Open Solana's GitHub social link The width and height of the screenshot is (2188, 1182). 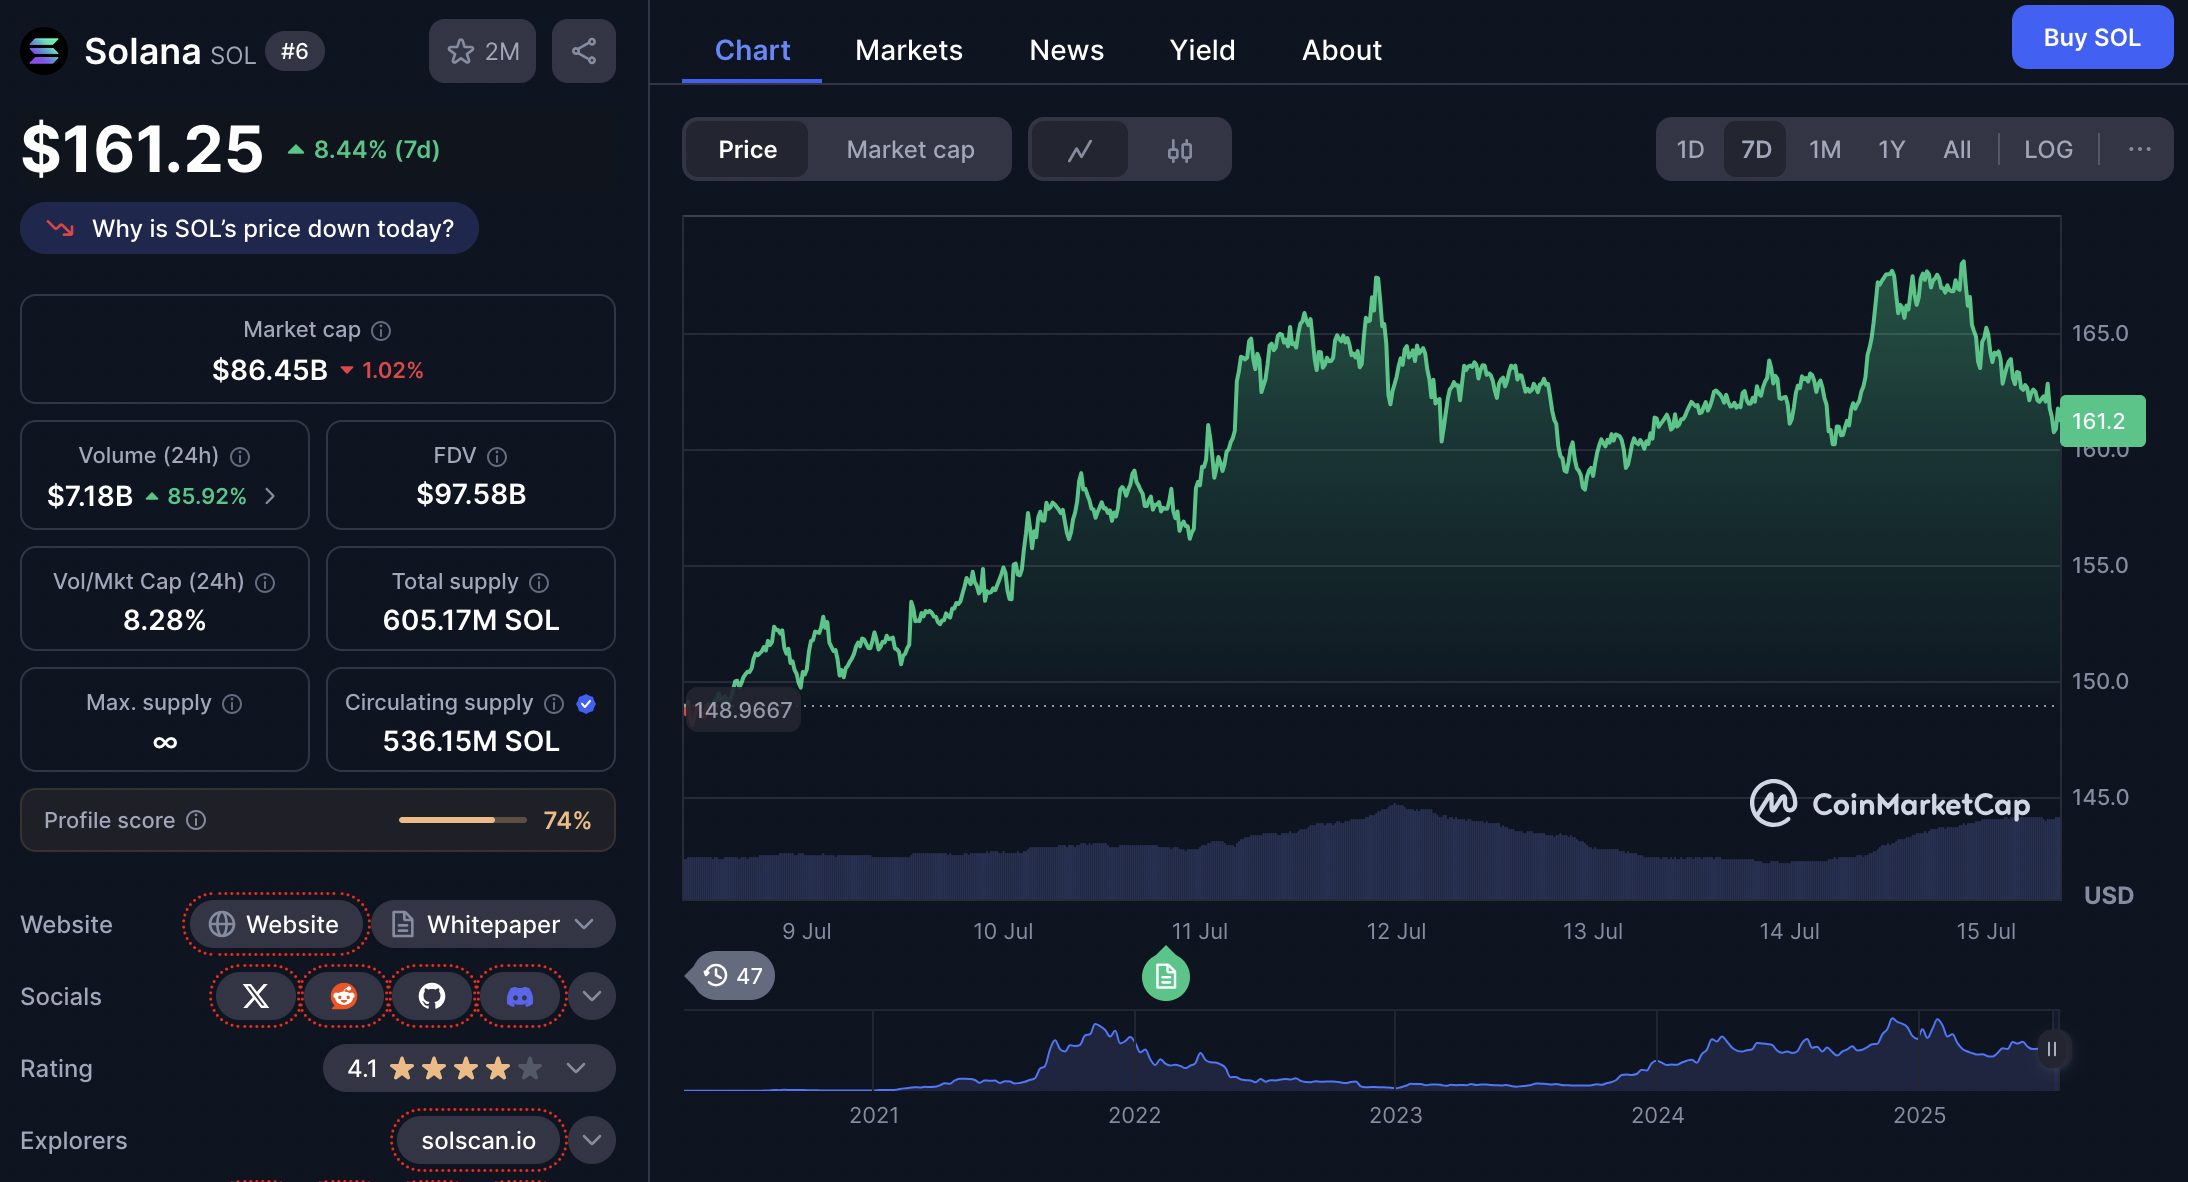(x=432, y=996)
